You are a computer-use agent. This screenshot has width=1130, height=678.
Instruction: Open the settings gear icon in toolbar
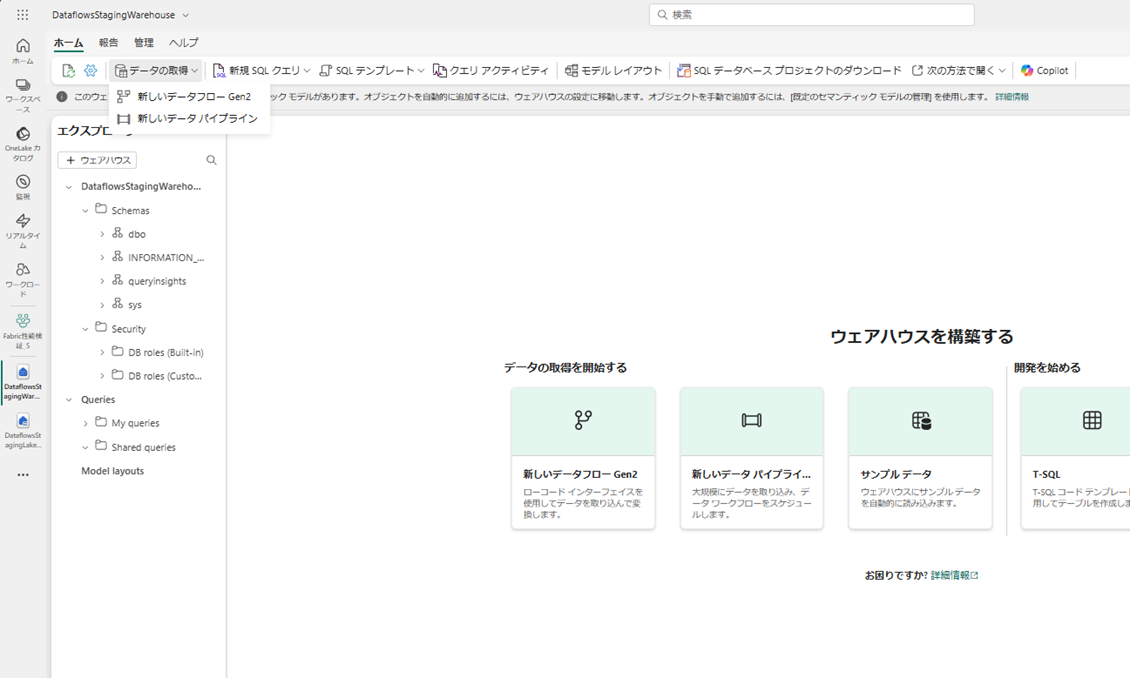click(x=90, y=71)
